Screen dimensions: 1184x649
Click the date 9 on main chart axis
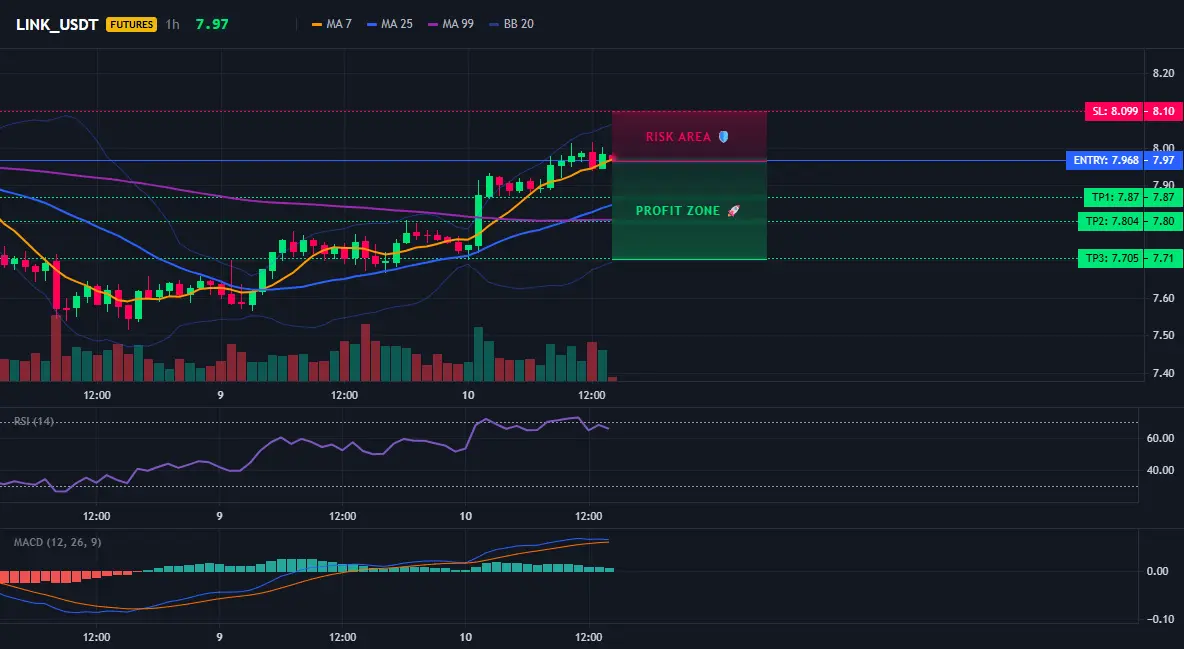point(220,395)
